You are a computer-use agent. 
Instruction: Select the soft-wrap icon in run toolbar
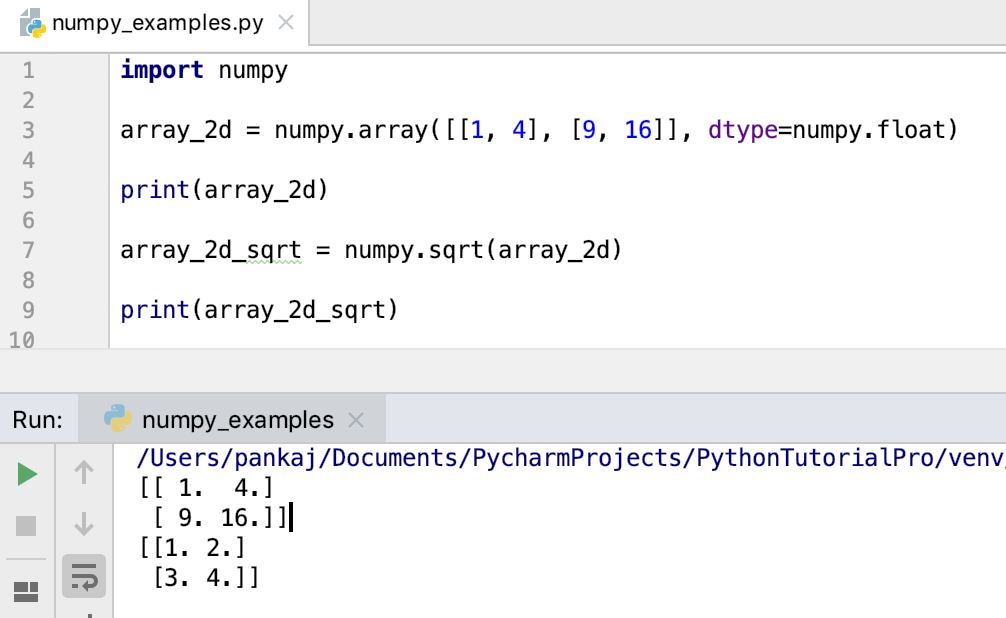click(84, 576)
